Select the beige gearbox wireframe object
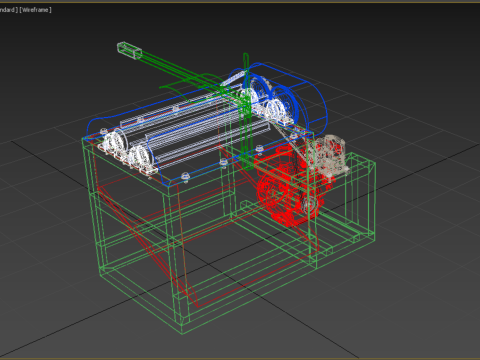Screen dimensions: 480x360 click(328, 155)
